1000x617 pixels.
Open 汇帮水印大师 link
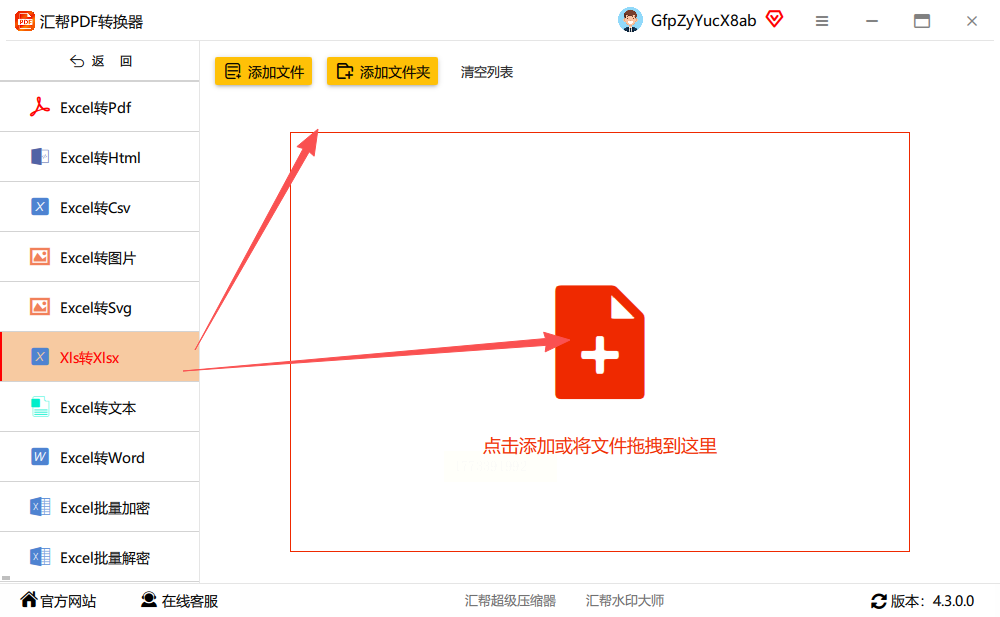(625, 600)
